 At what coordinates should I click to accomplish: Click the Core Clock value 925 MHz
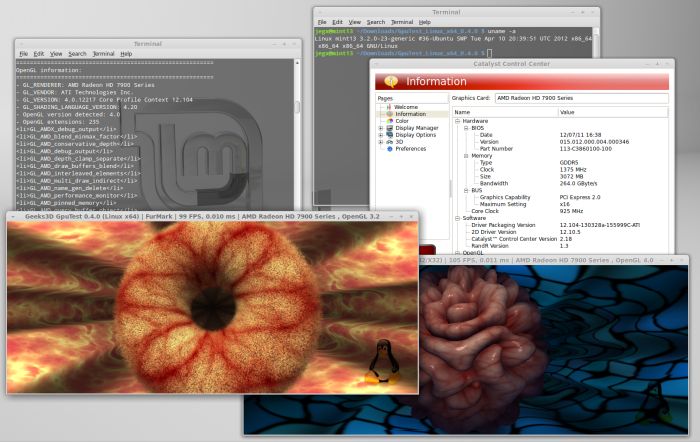pyautogui.click(x=571, y=211)
